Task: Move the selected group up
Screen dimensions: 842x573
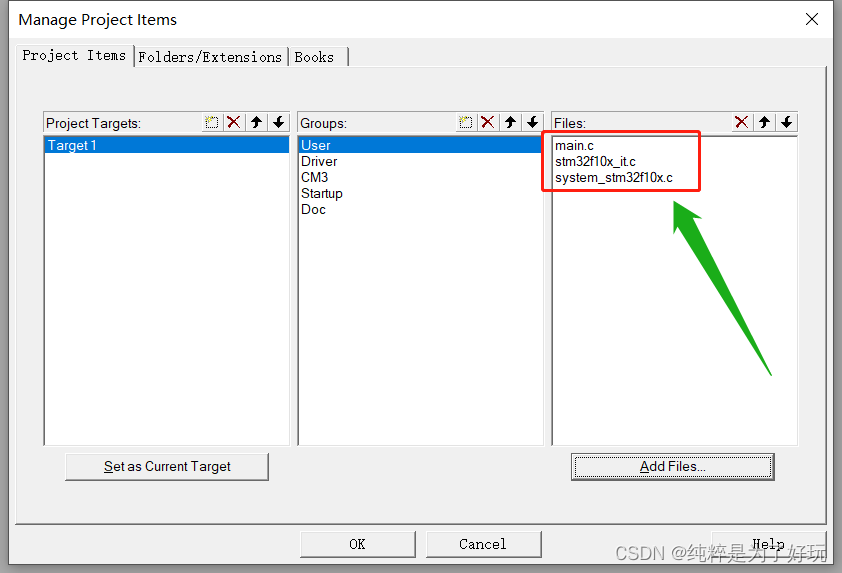Action: (x=511, y=122)
